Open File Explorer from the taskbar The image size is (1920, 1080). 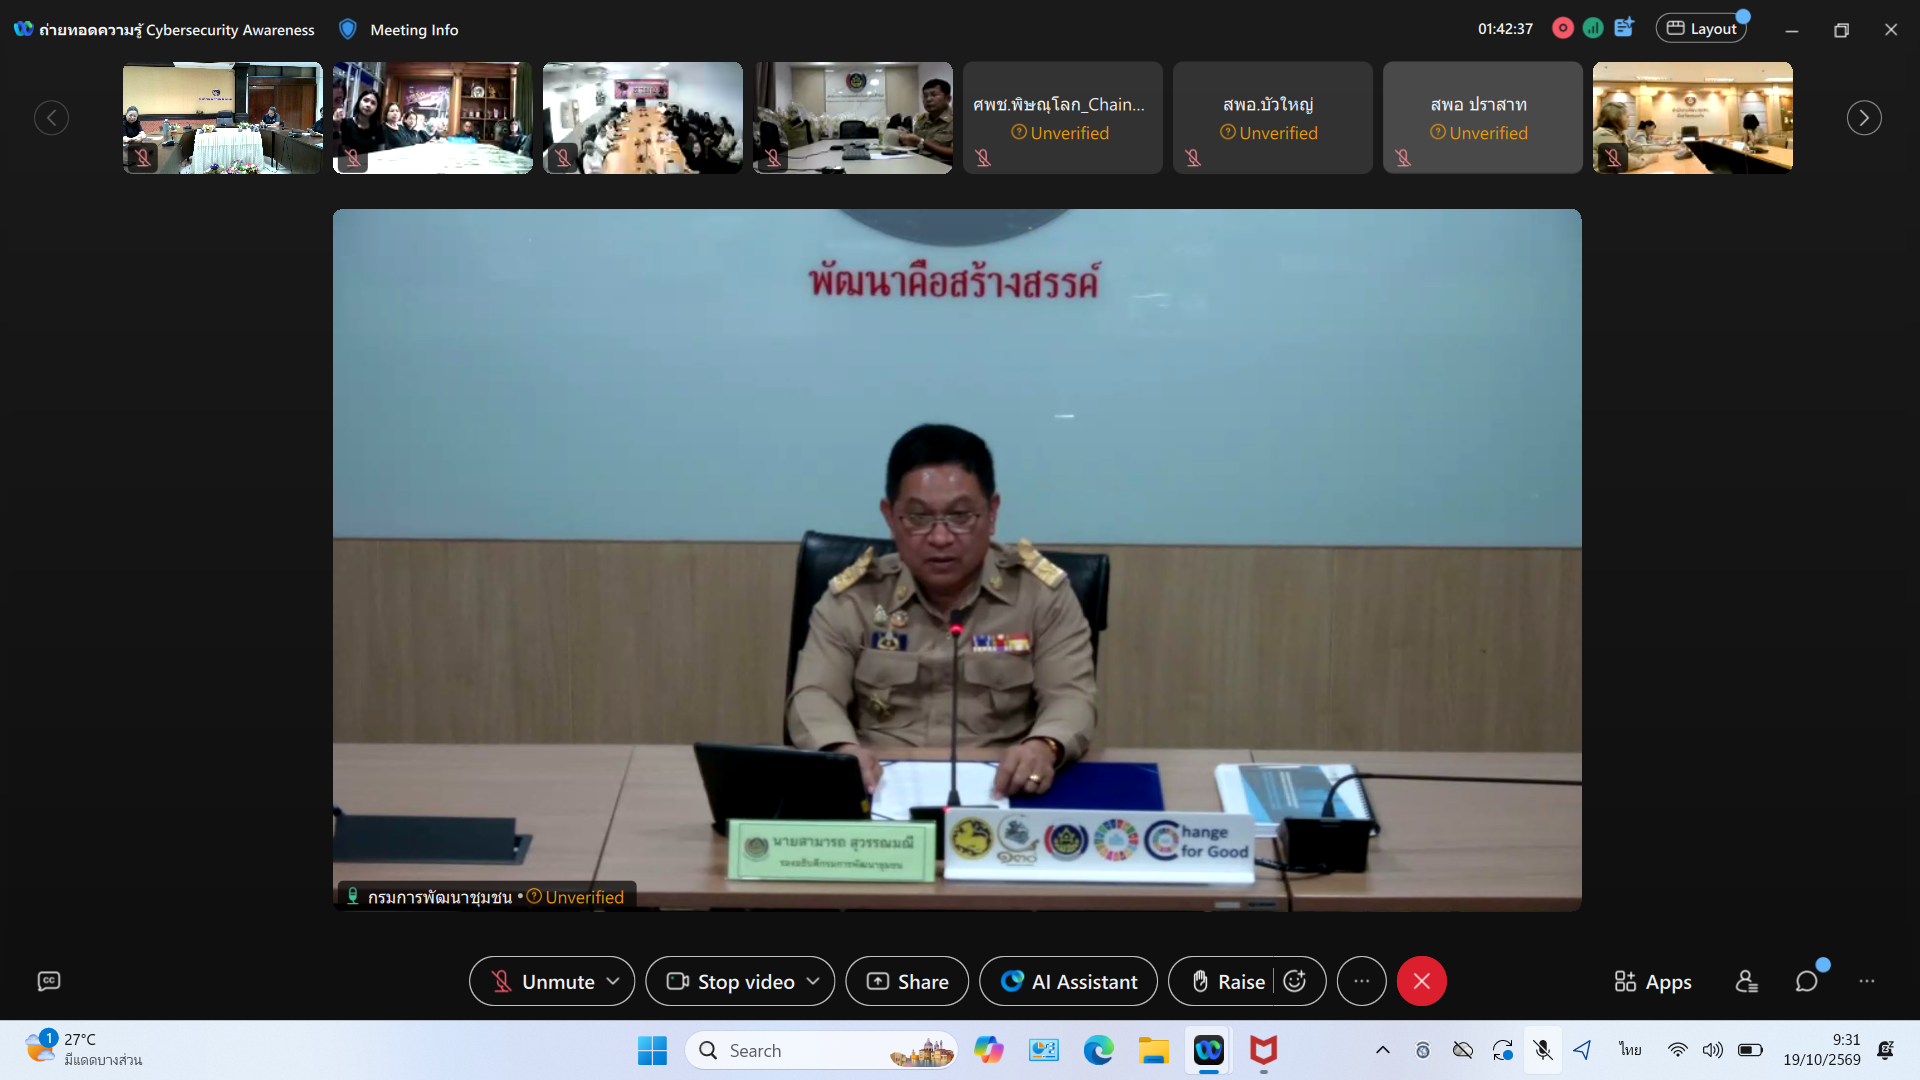point(1153,1050)
